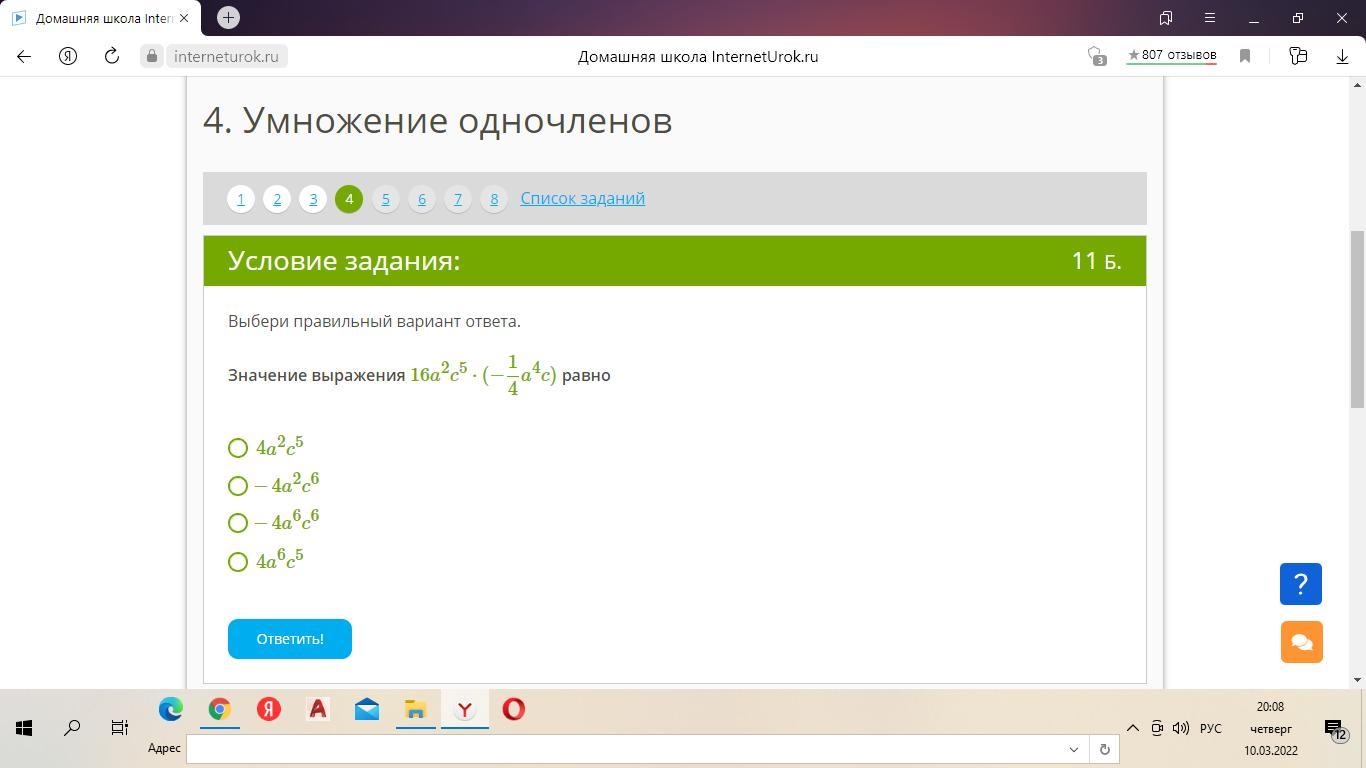This screenshot has height=768, width=1366.
Task: Open the protection shield counter icon
Action: click(x=1097, y=57)
